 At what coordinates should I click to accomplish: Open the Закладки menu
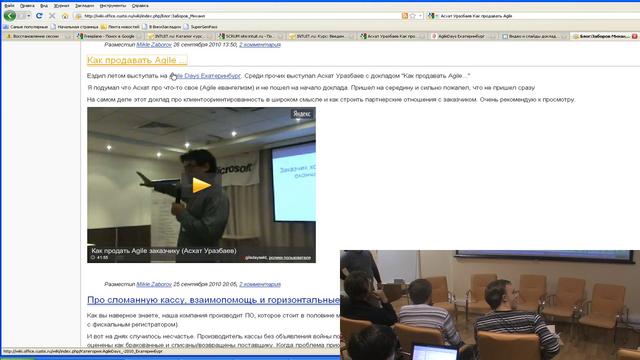pyautogui.click(x=84, y=6)
